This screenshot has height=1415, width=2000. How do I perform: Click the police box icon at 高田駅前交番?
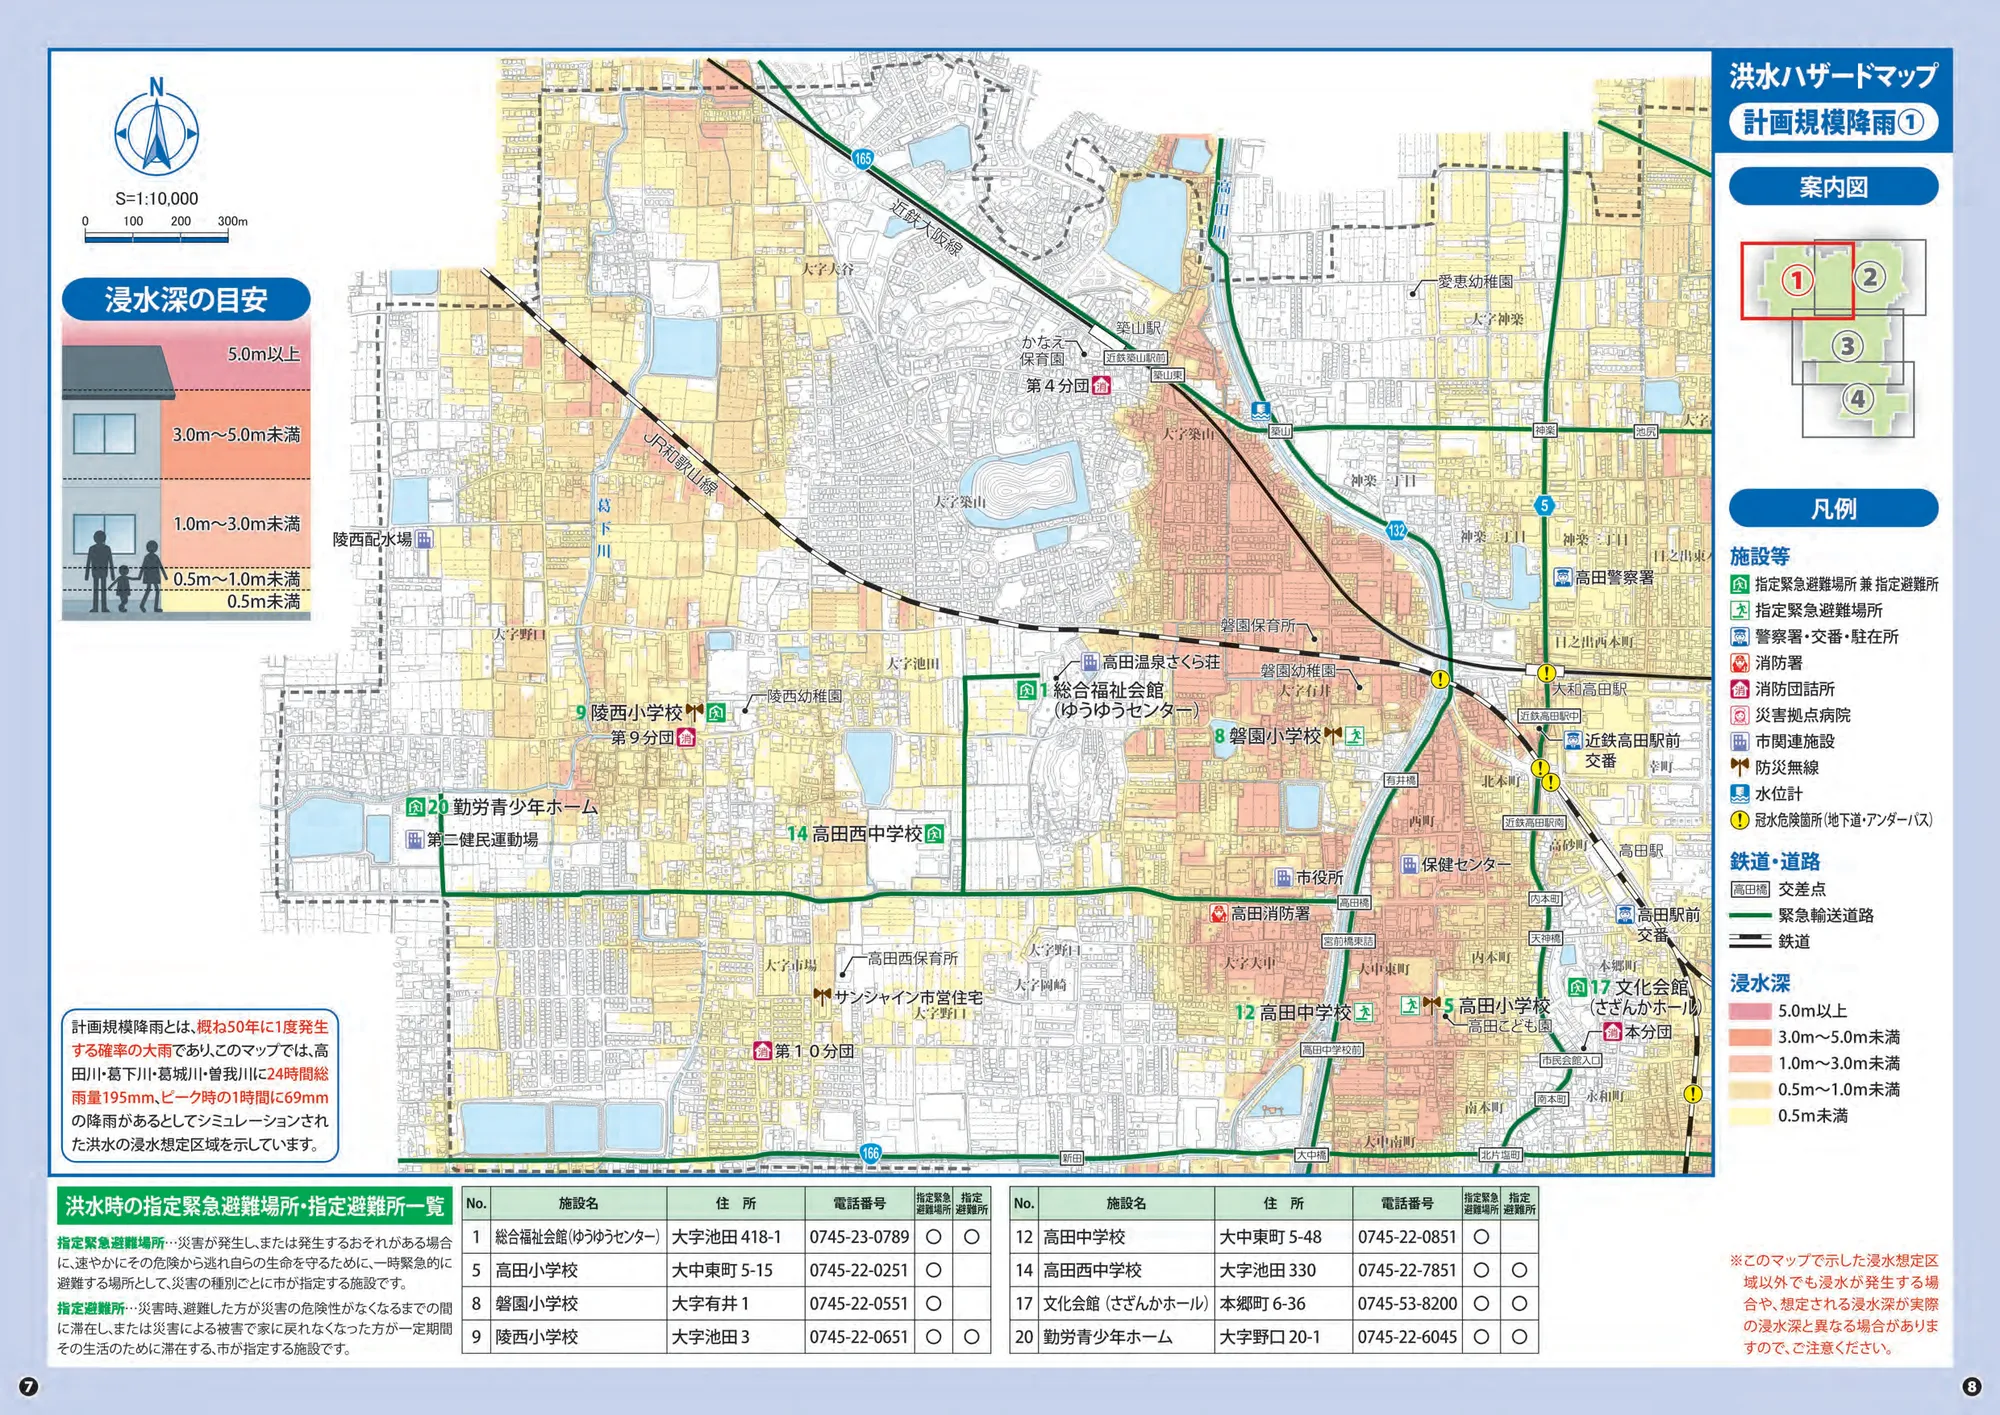[x=1625, y=914]
